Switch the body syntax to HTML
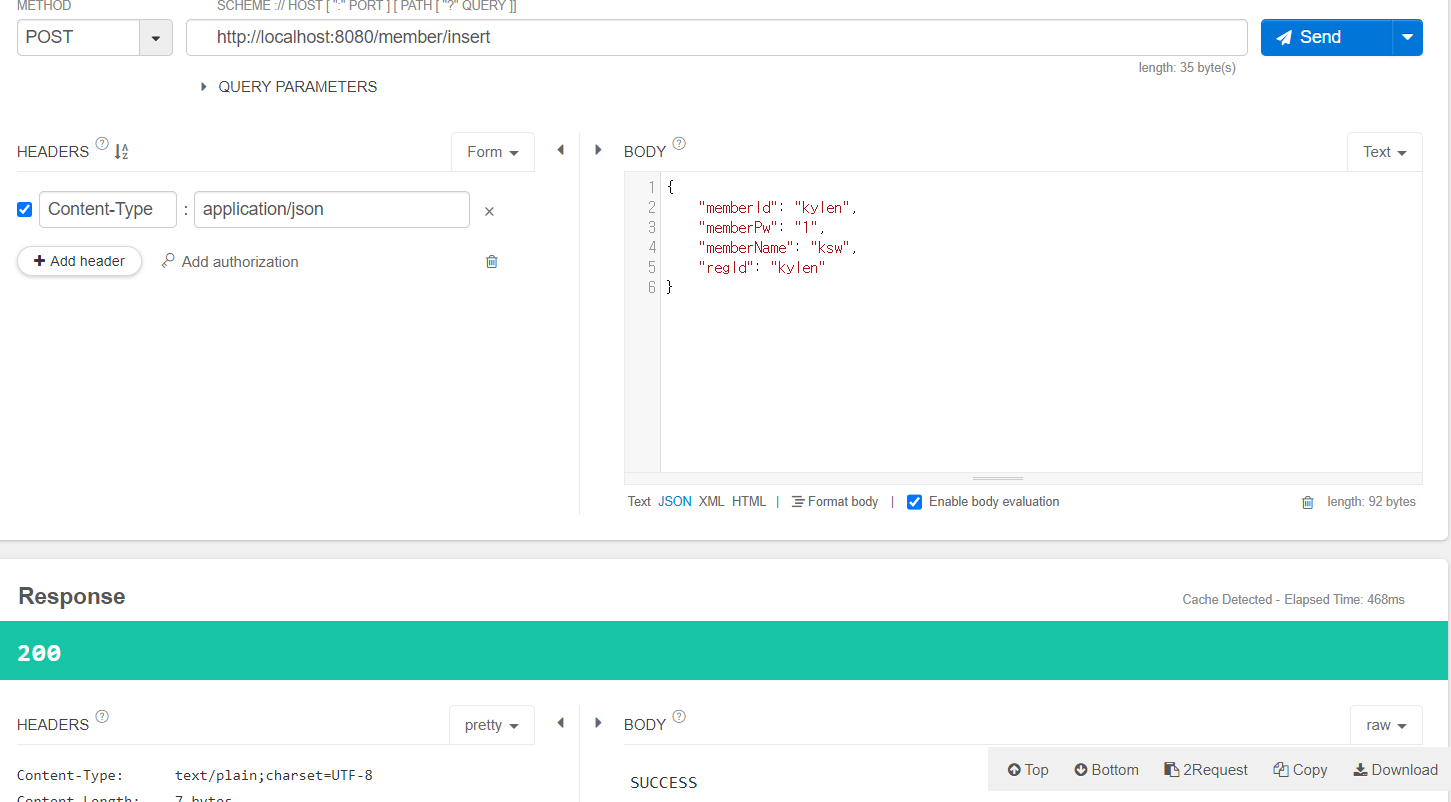The height and width of the screenshot is (802, 1451). click(749, 502)
